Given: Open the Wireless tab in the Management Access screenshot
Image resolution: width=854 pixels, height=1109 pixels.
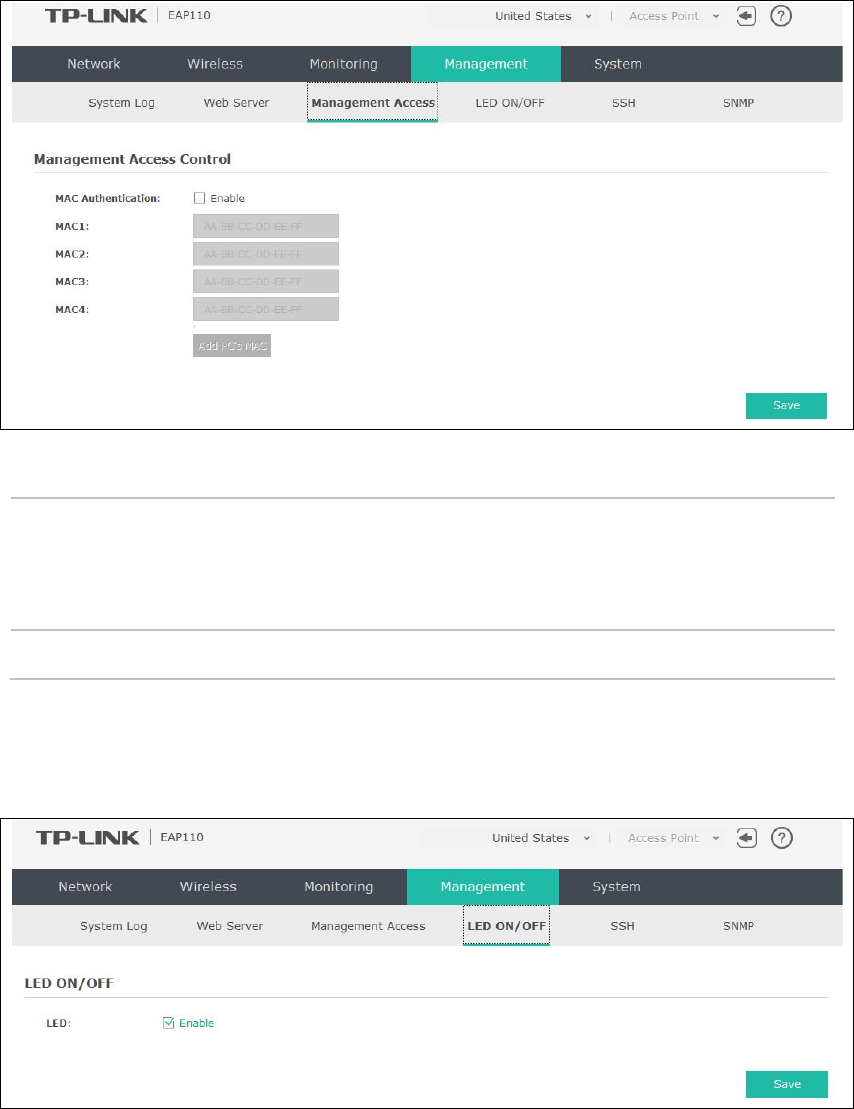Looking at the screenshot, I should click(x=215, y=64).
